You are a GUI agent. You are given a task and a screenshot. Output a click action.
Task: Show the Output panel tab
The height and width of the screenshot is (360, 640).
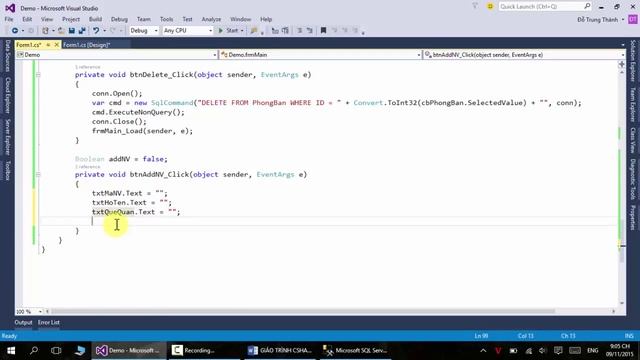click(23, 322)
